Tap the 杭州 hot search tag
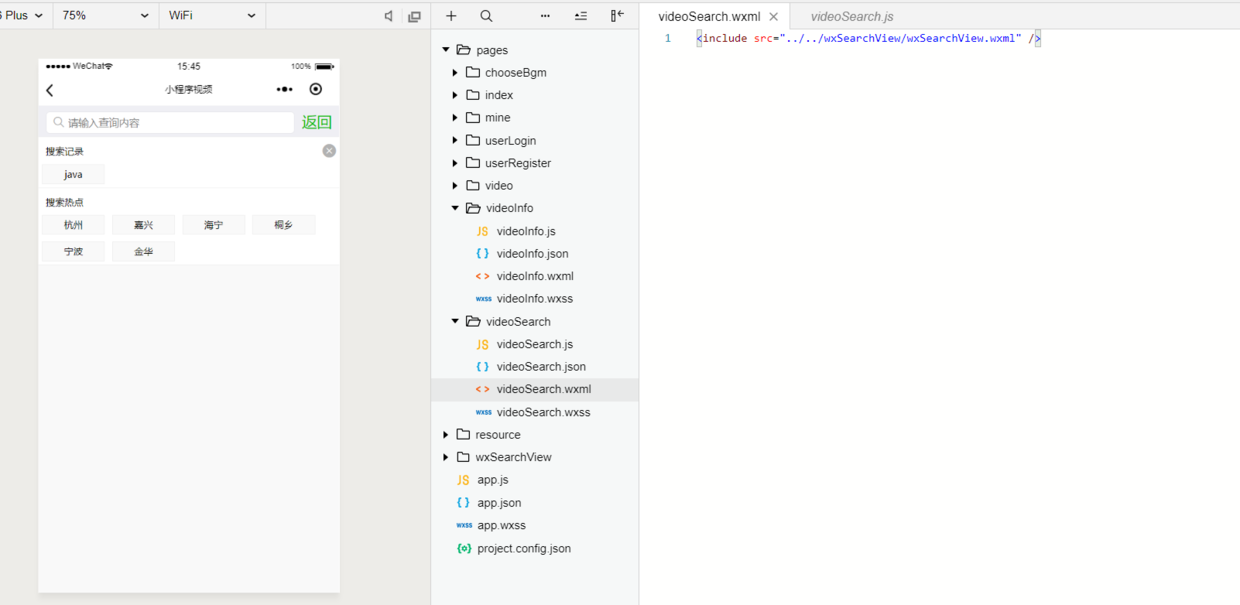The width and height of the screenshot is (1240, 605). coord(73,225)
